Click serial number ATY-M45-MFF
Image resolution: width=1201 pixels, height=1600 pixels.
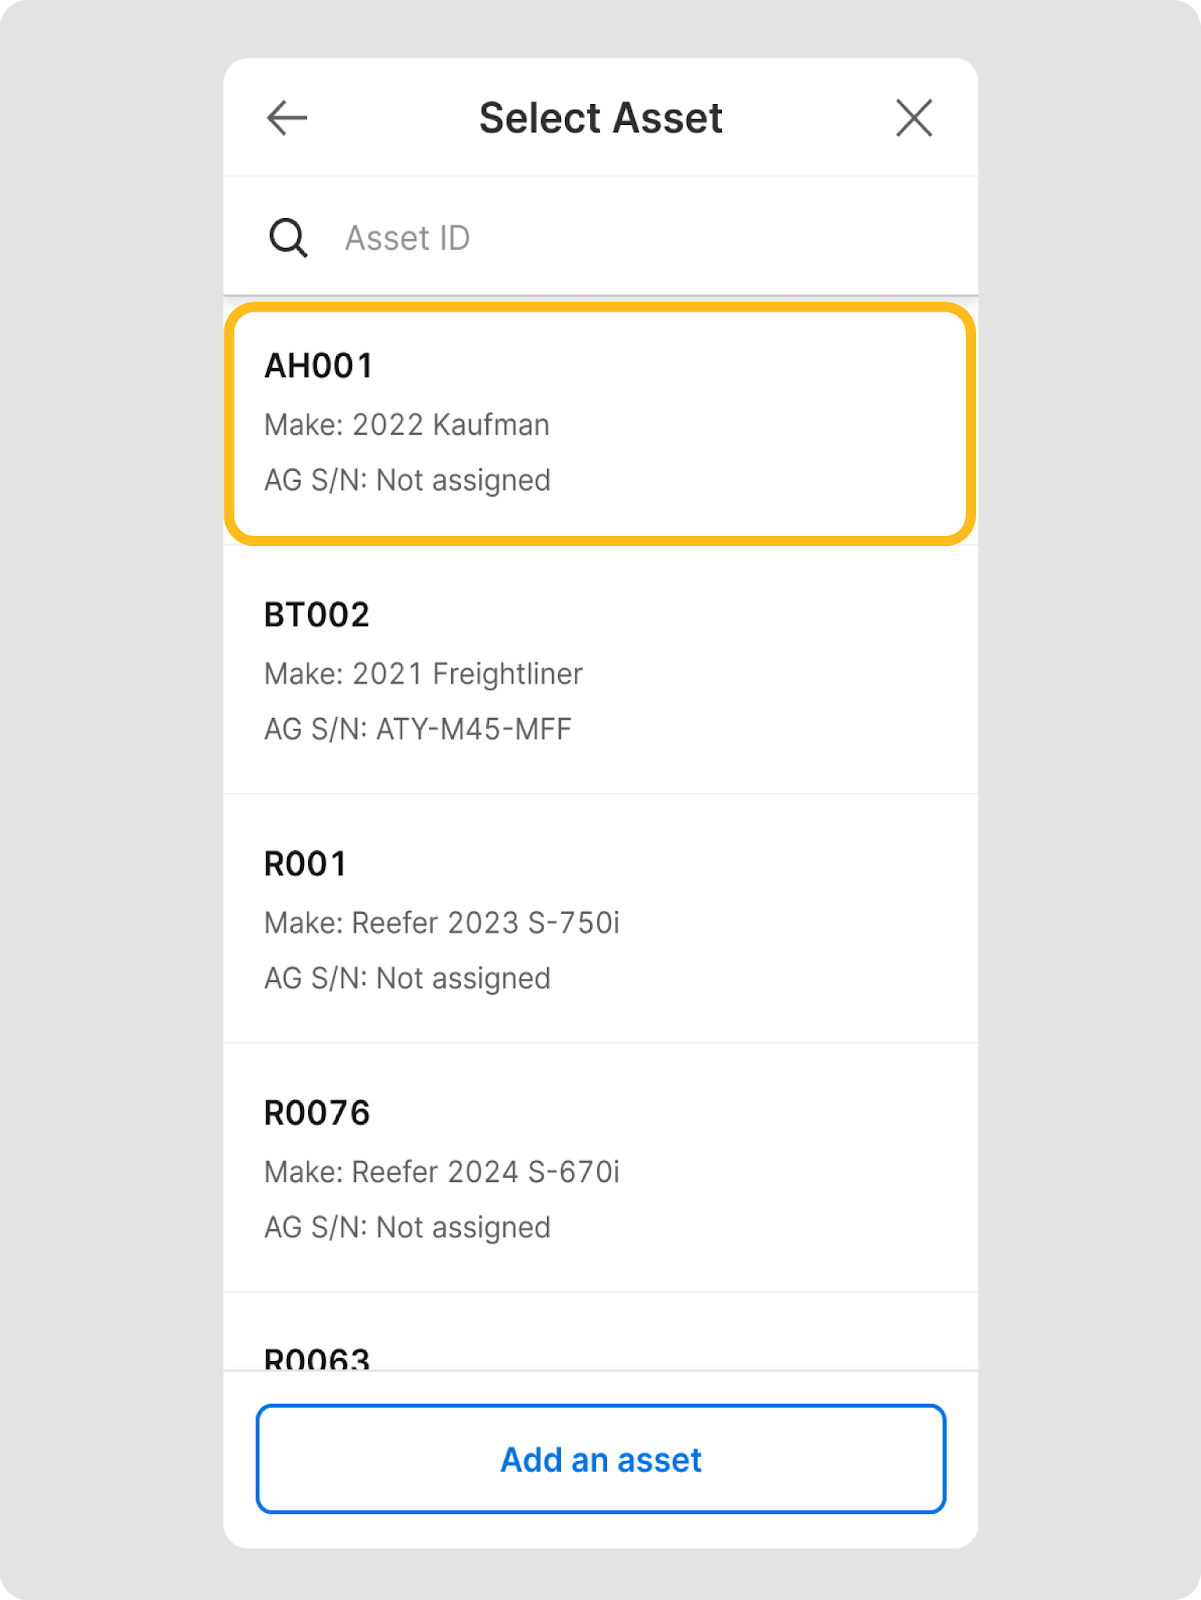(x=473, y=729)
